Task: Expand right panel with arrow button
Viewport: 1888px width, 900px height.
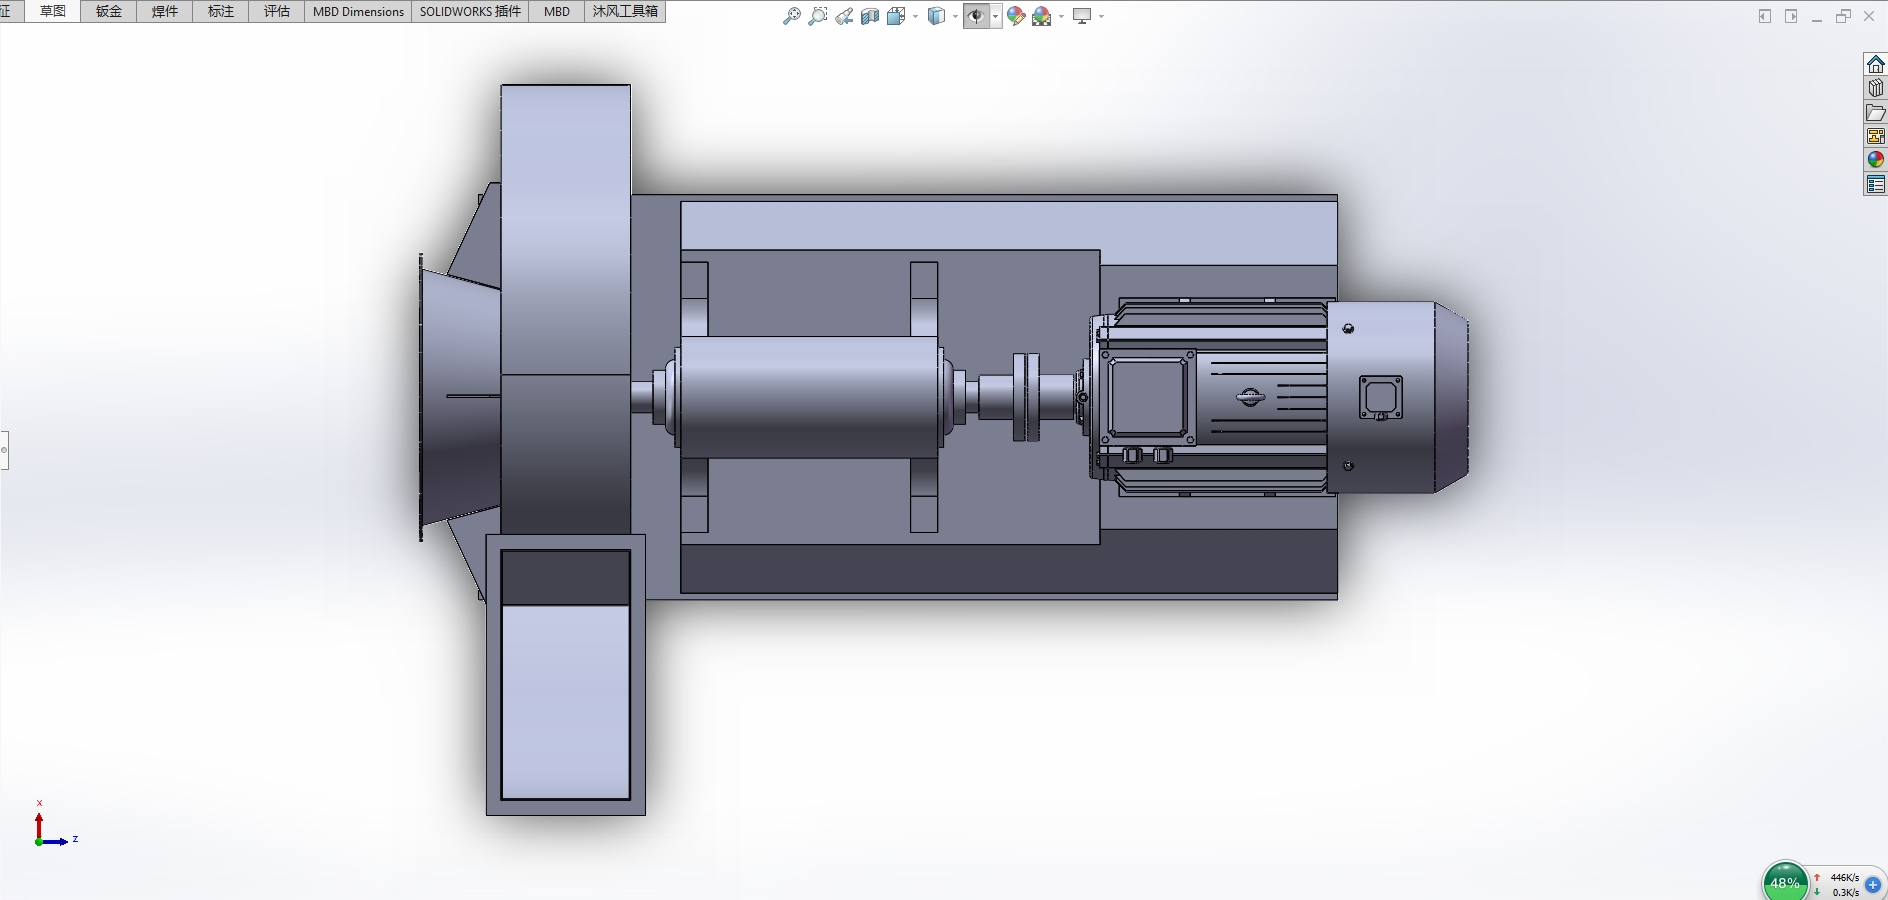Action: pos(1791,16)
